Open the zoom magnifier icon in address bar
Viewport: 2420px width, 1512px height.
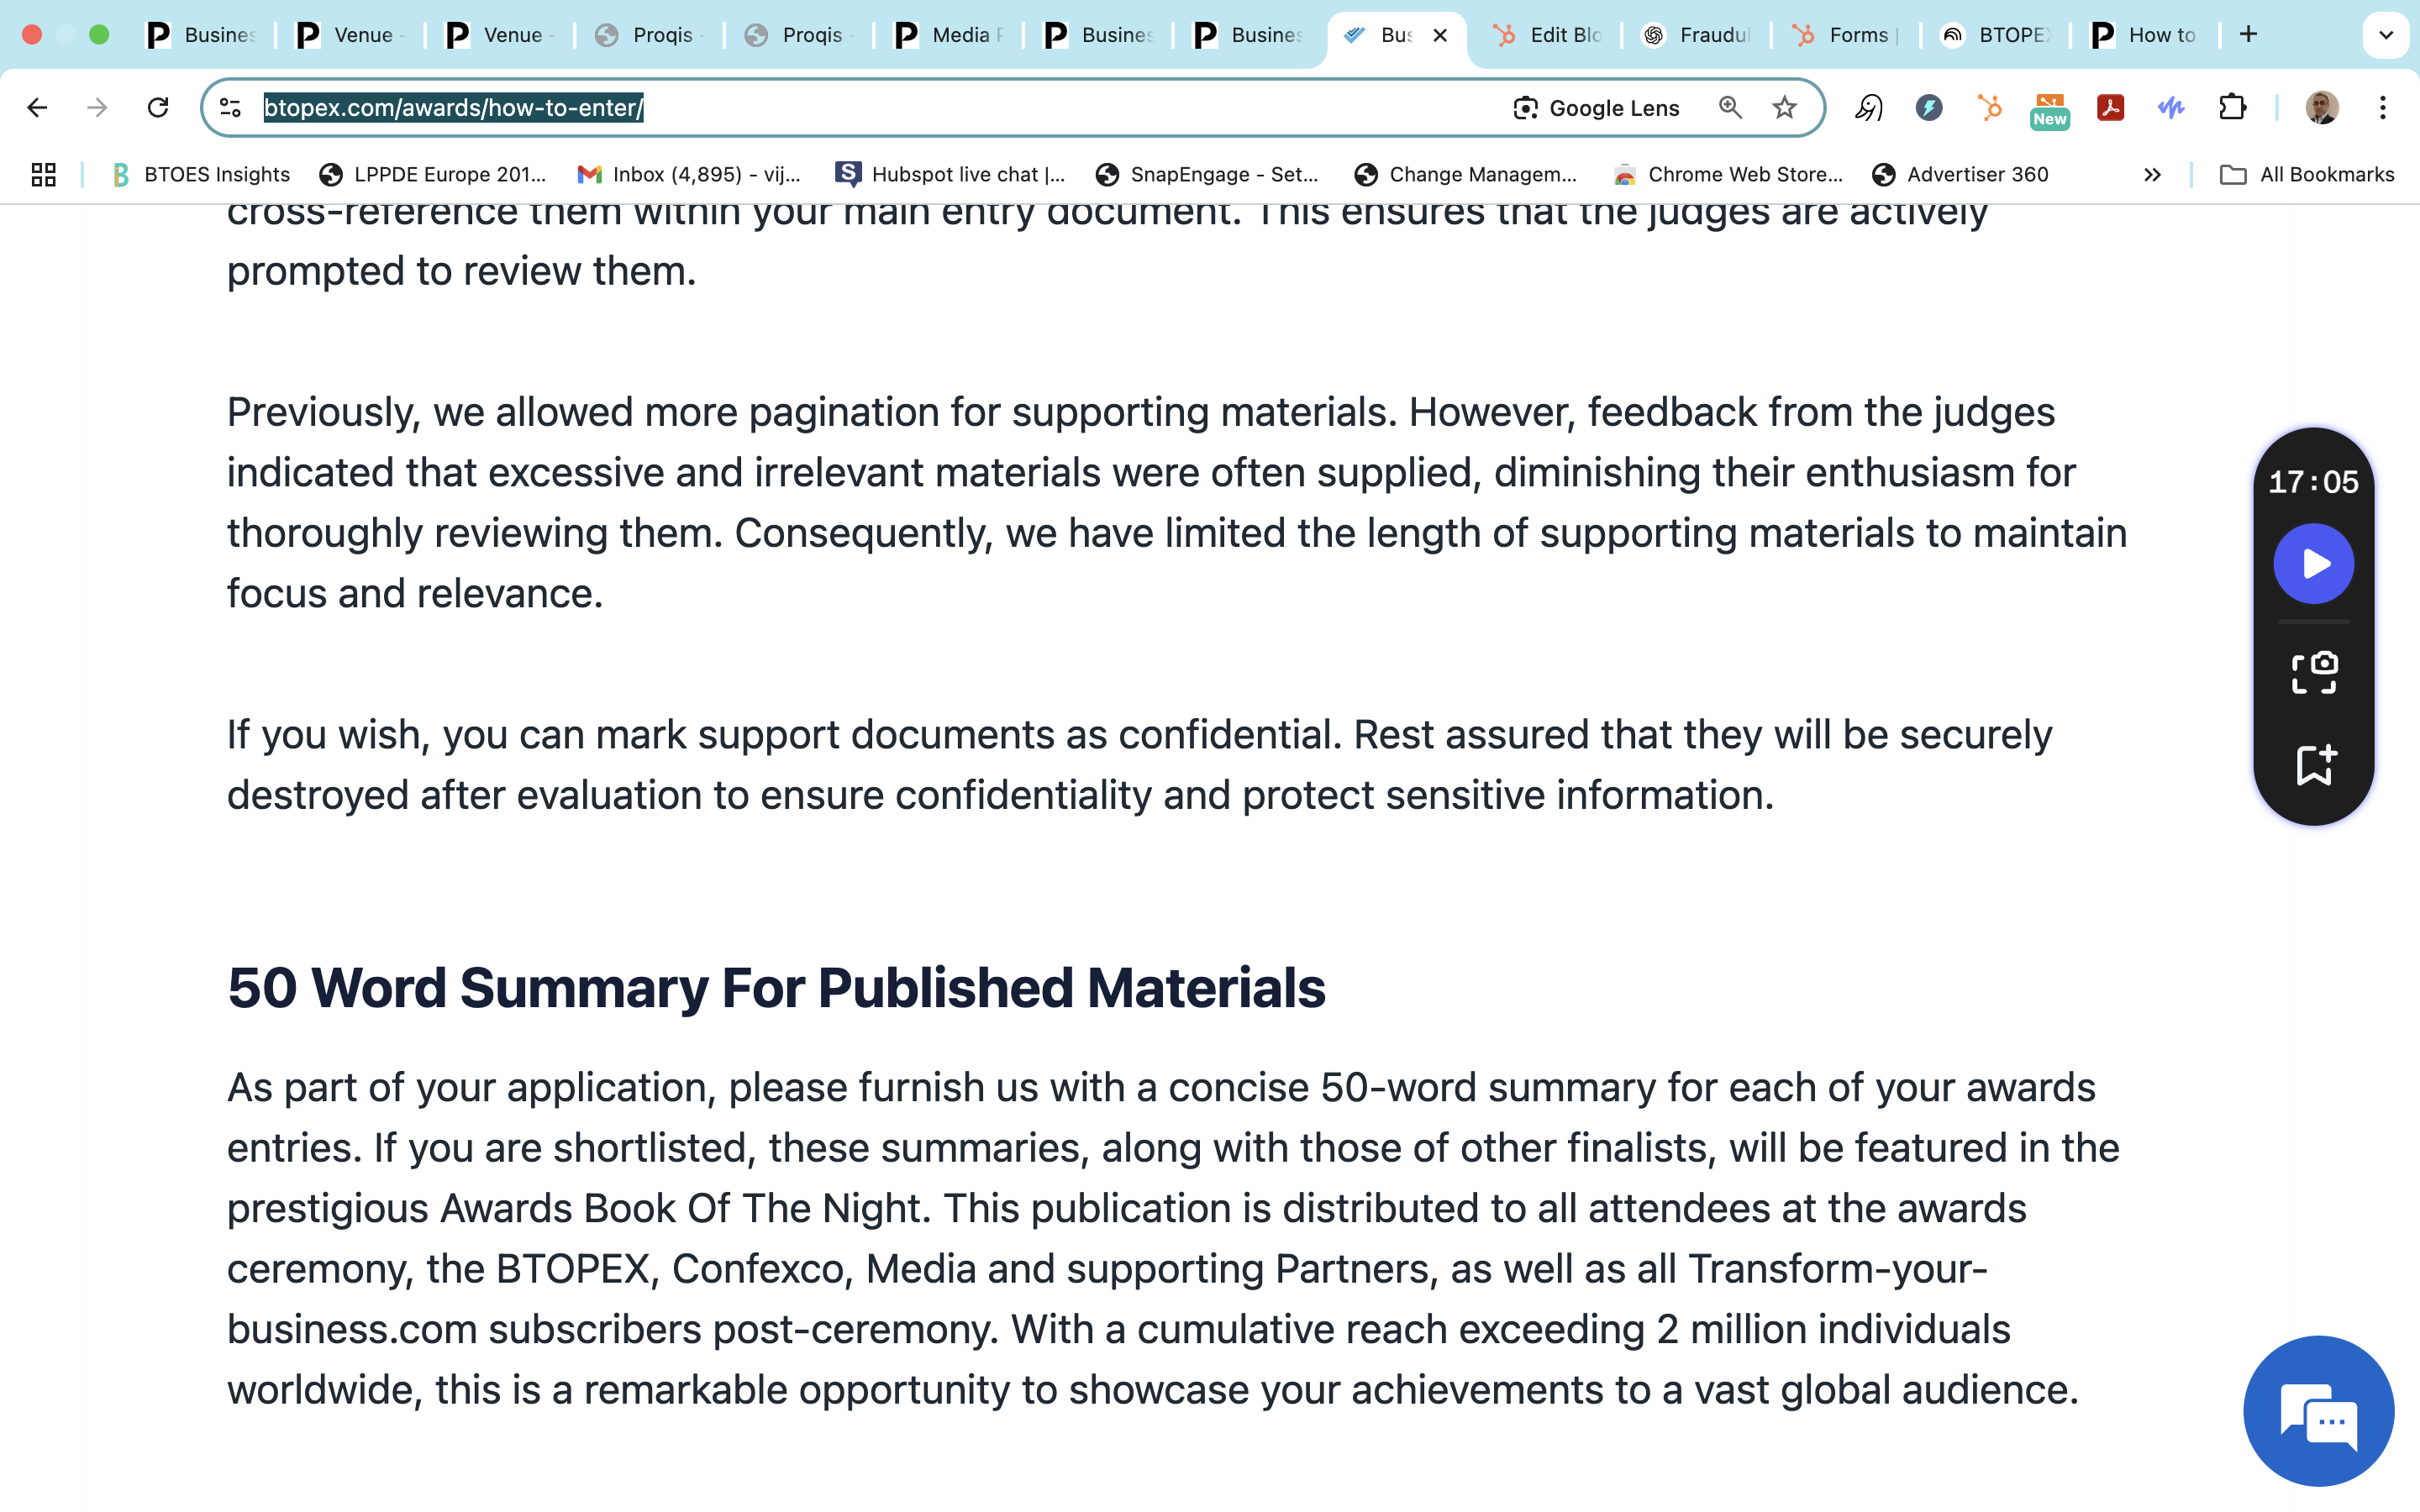point(1730,108)
